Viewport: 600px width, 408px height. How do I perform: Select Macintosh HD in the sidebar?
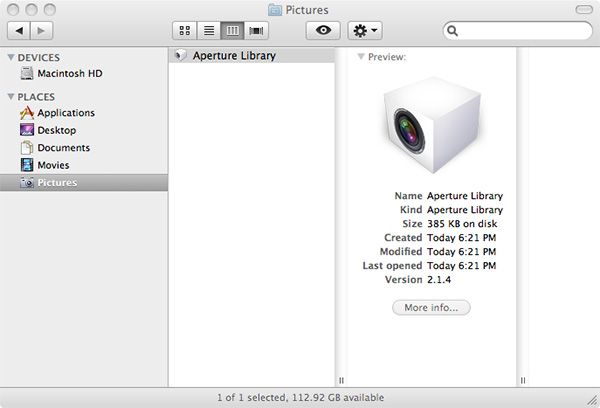pyautogui.click(x=84, y=73)
